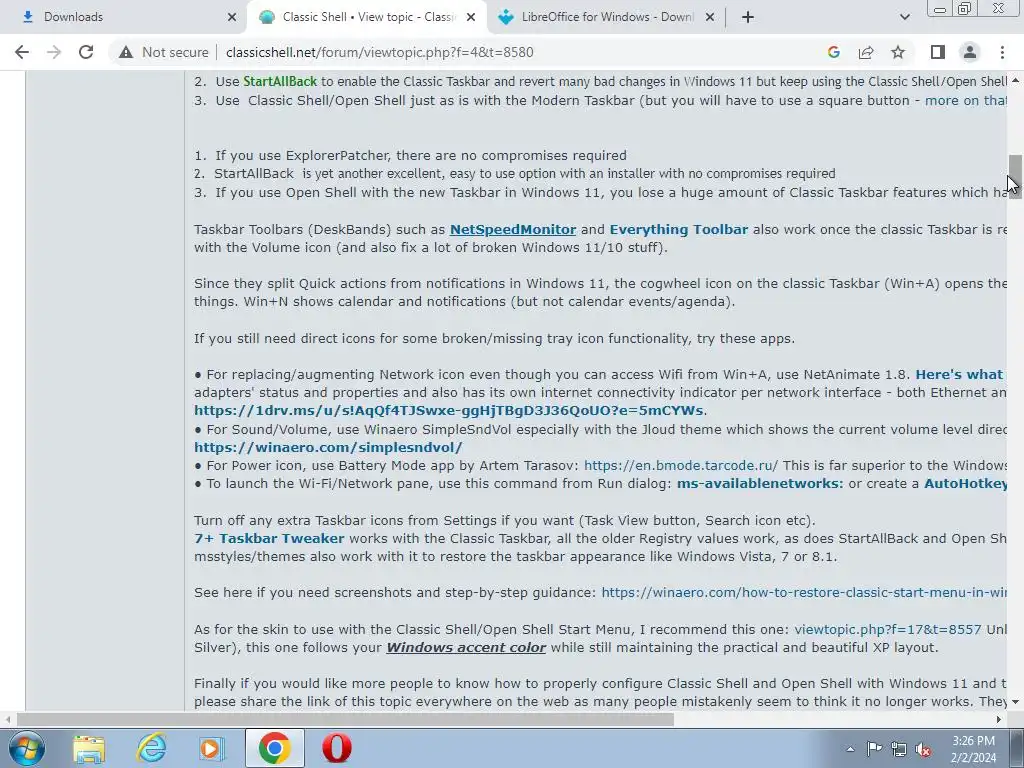The image size is (1024, 768).
Task: Close the Downloads tab
Action: coord(232,17)
